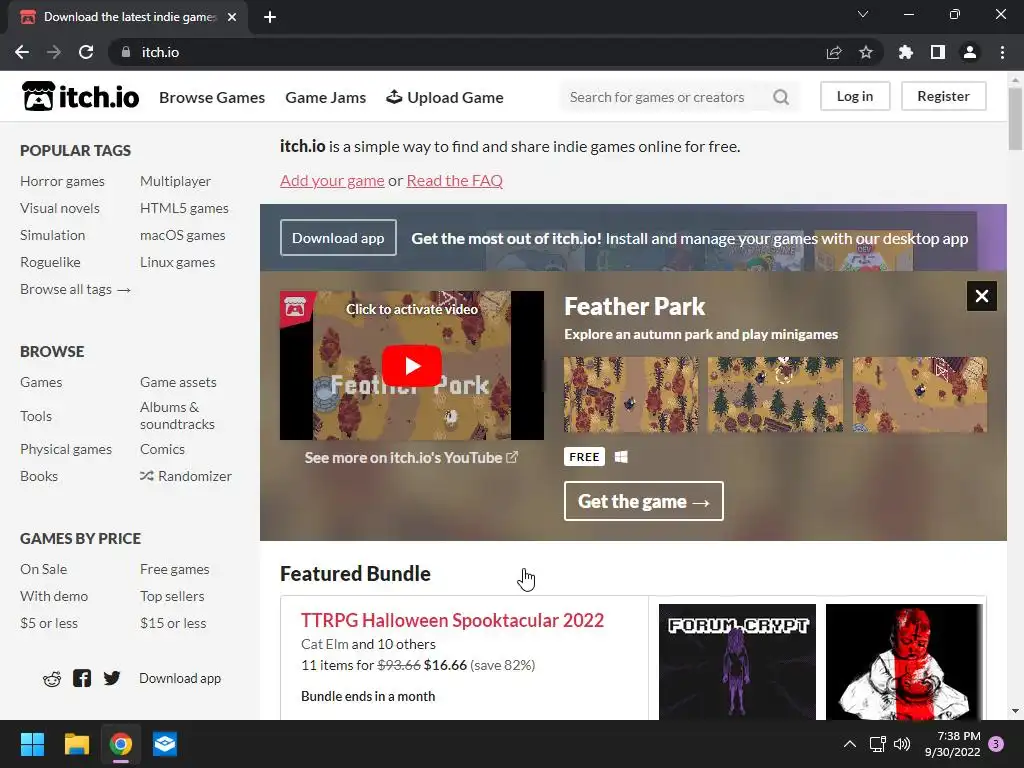Open the Free games price filter
This screenshot has width=1024, height=768.
[x=175, y=569]
